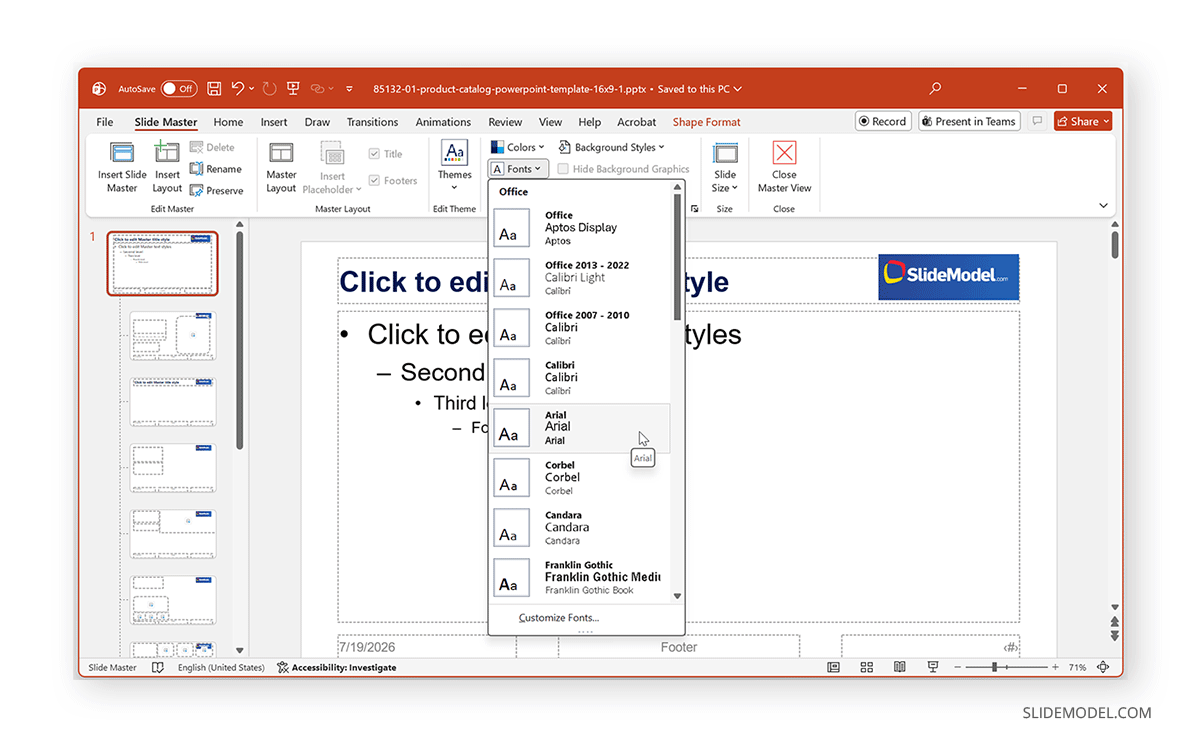Click Close Master View
Screen dimensions: 1200x743
click(x=784, y=166)
